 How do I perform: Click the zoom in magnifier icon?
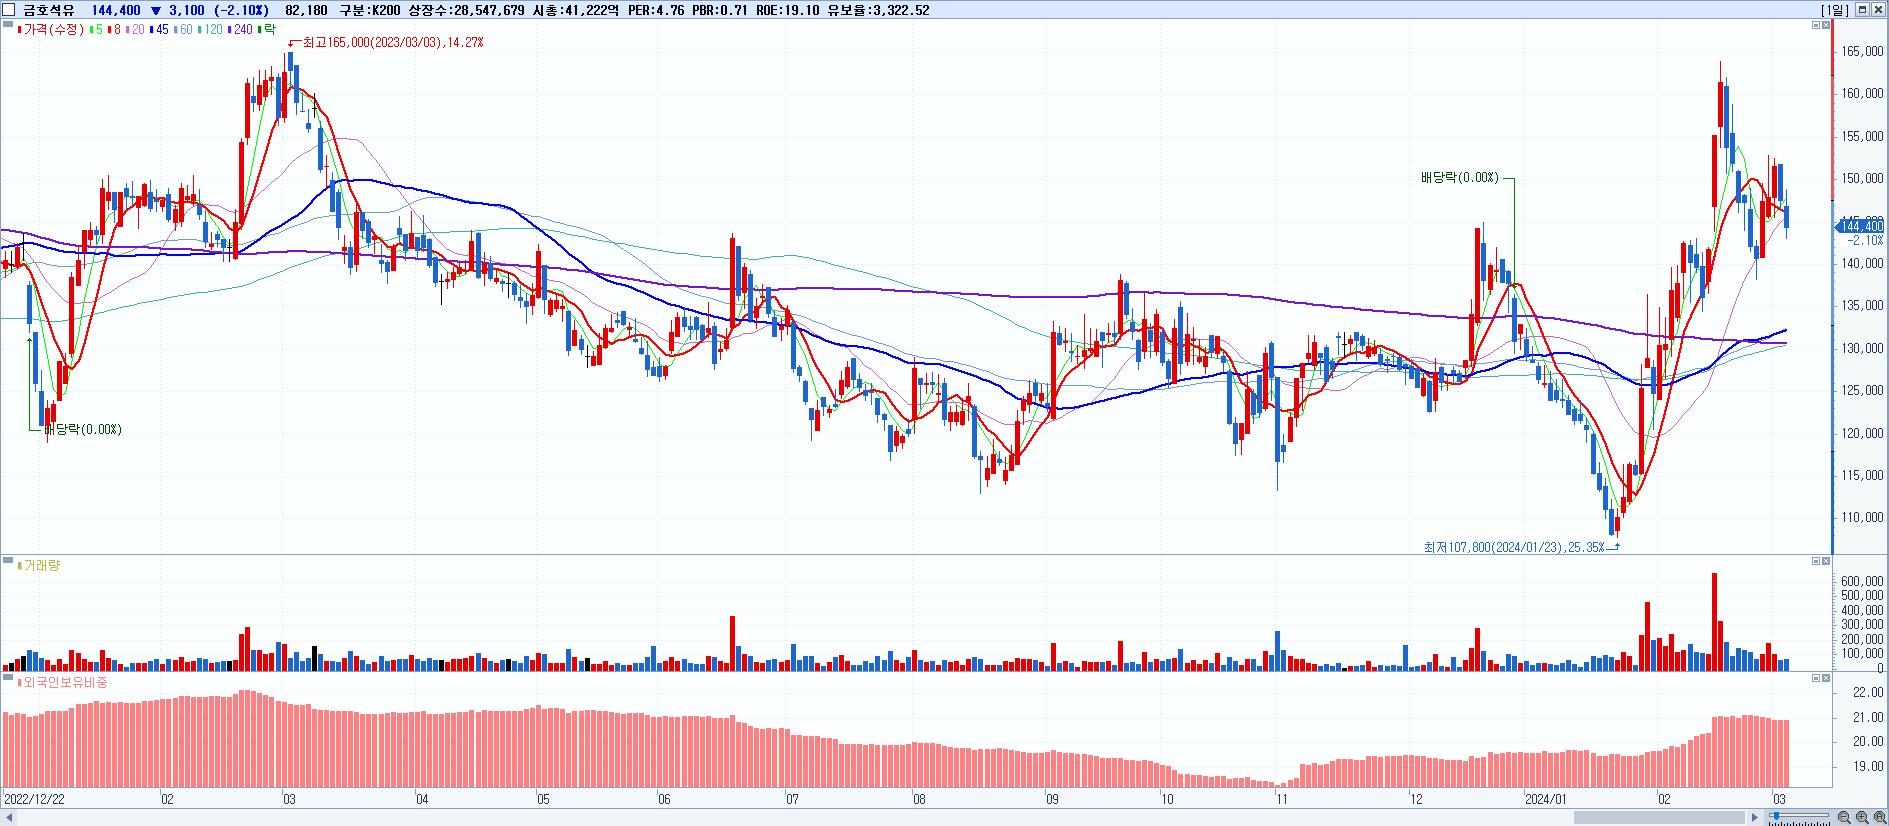[x=1862, y=817]
